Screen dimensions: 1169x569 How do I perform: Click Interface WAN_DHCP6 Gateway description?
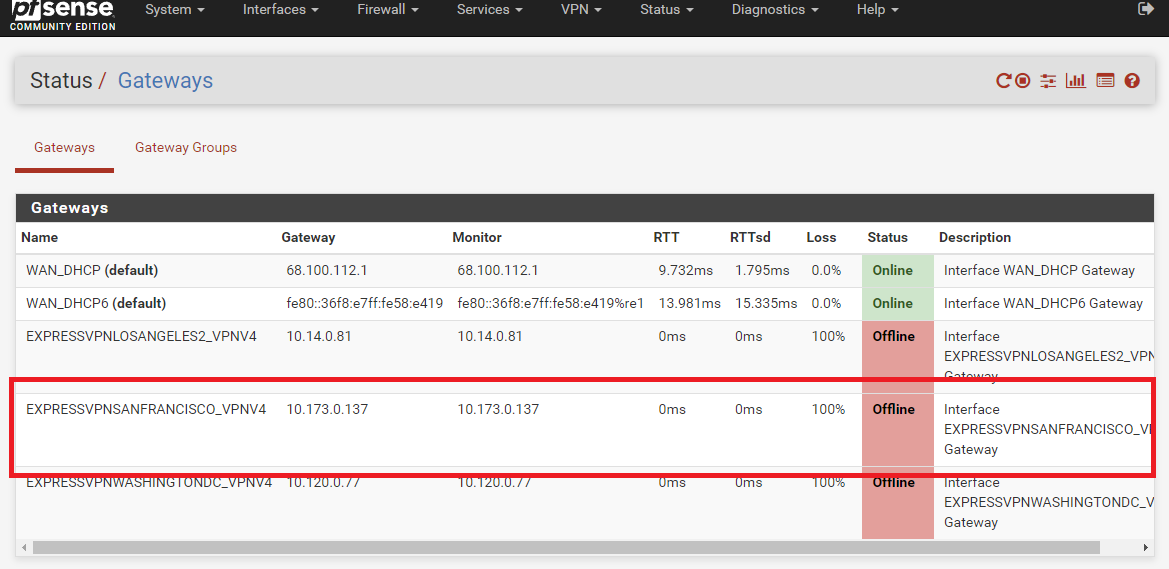(1043, 304)
